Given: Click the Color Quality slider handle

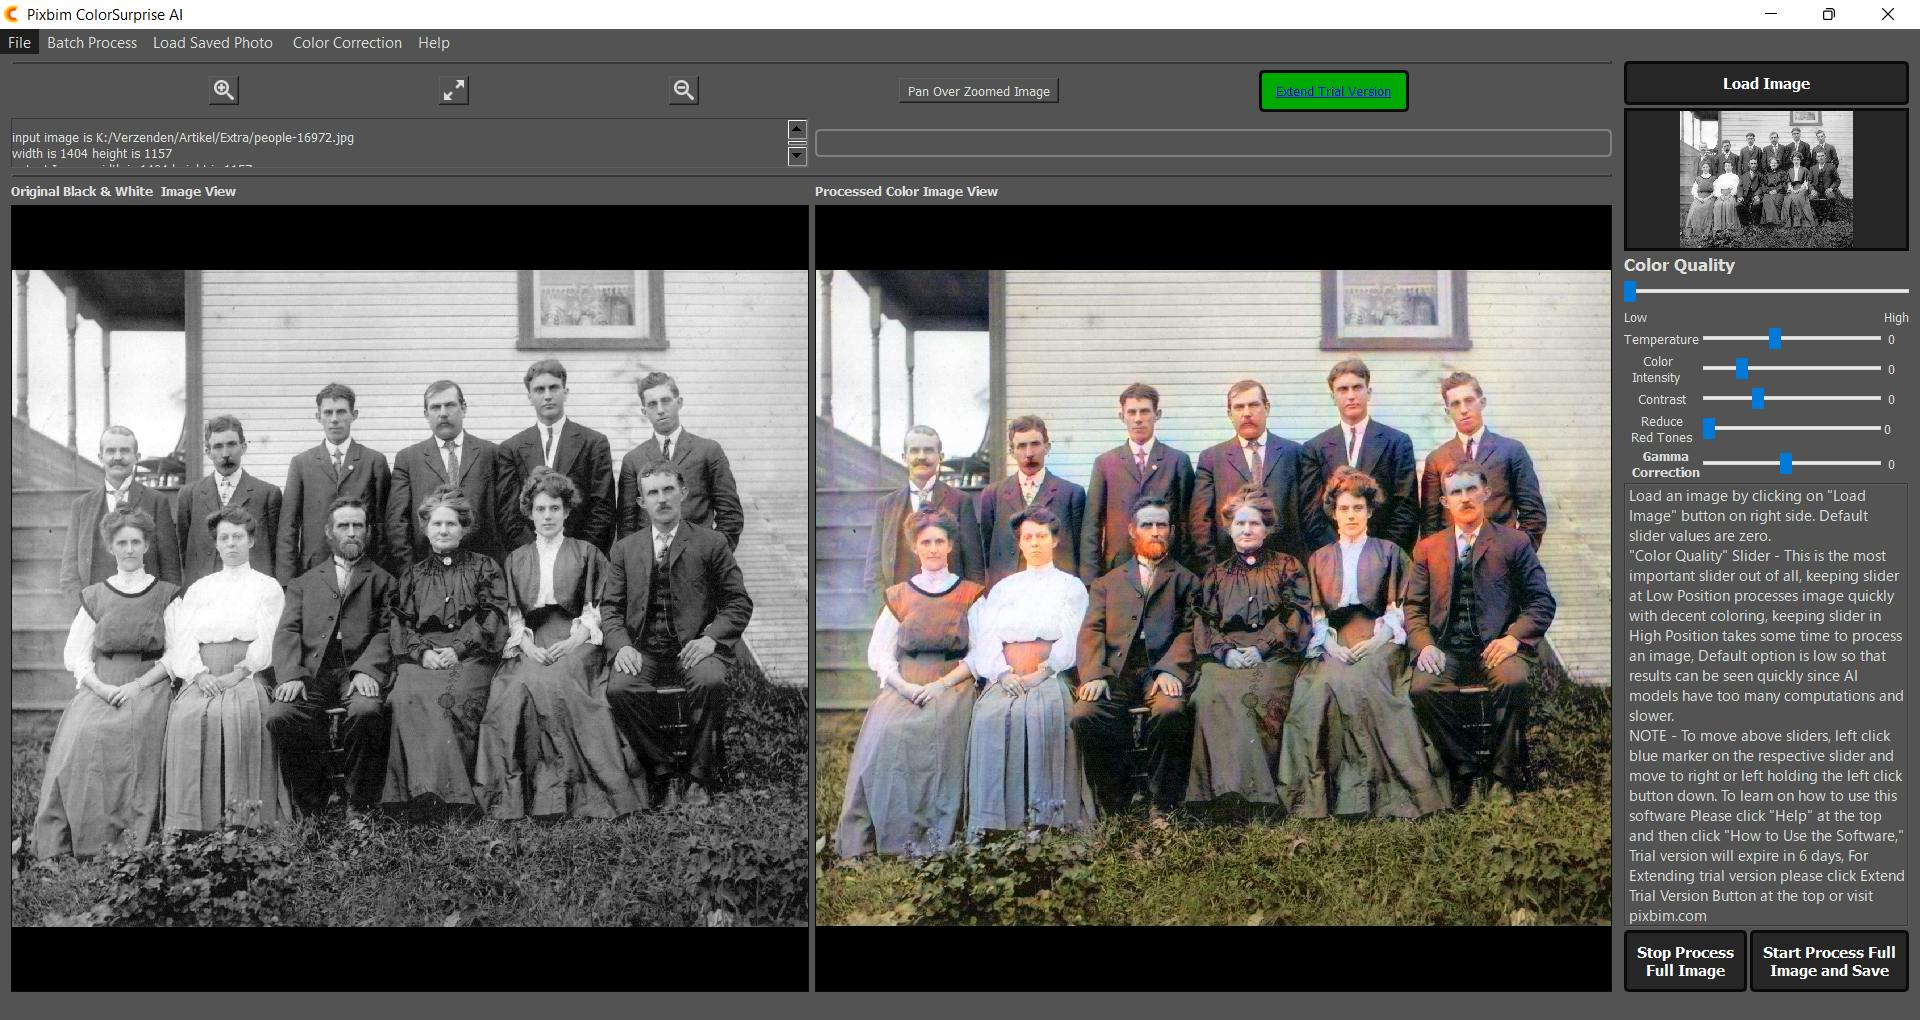Looking at the screenshot, I should (1630, 291).
